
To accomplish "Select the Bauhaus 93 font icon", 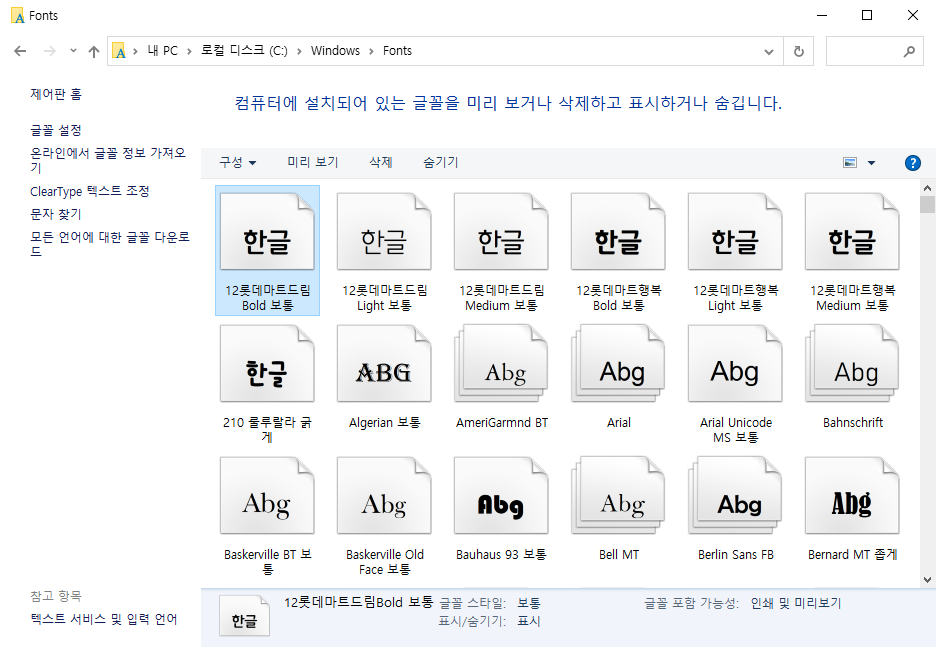I will point(501,496).
